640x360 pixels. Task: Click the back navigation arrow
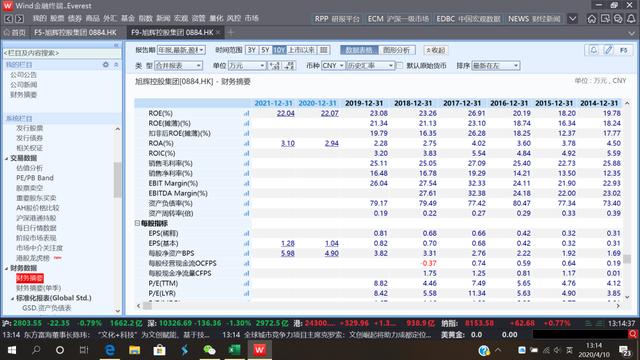pyautogui.click(x=8, y=19)
